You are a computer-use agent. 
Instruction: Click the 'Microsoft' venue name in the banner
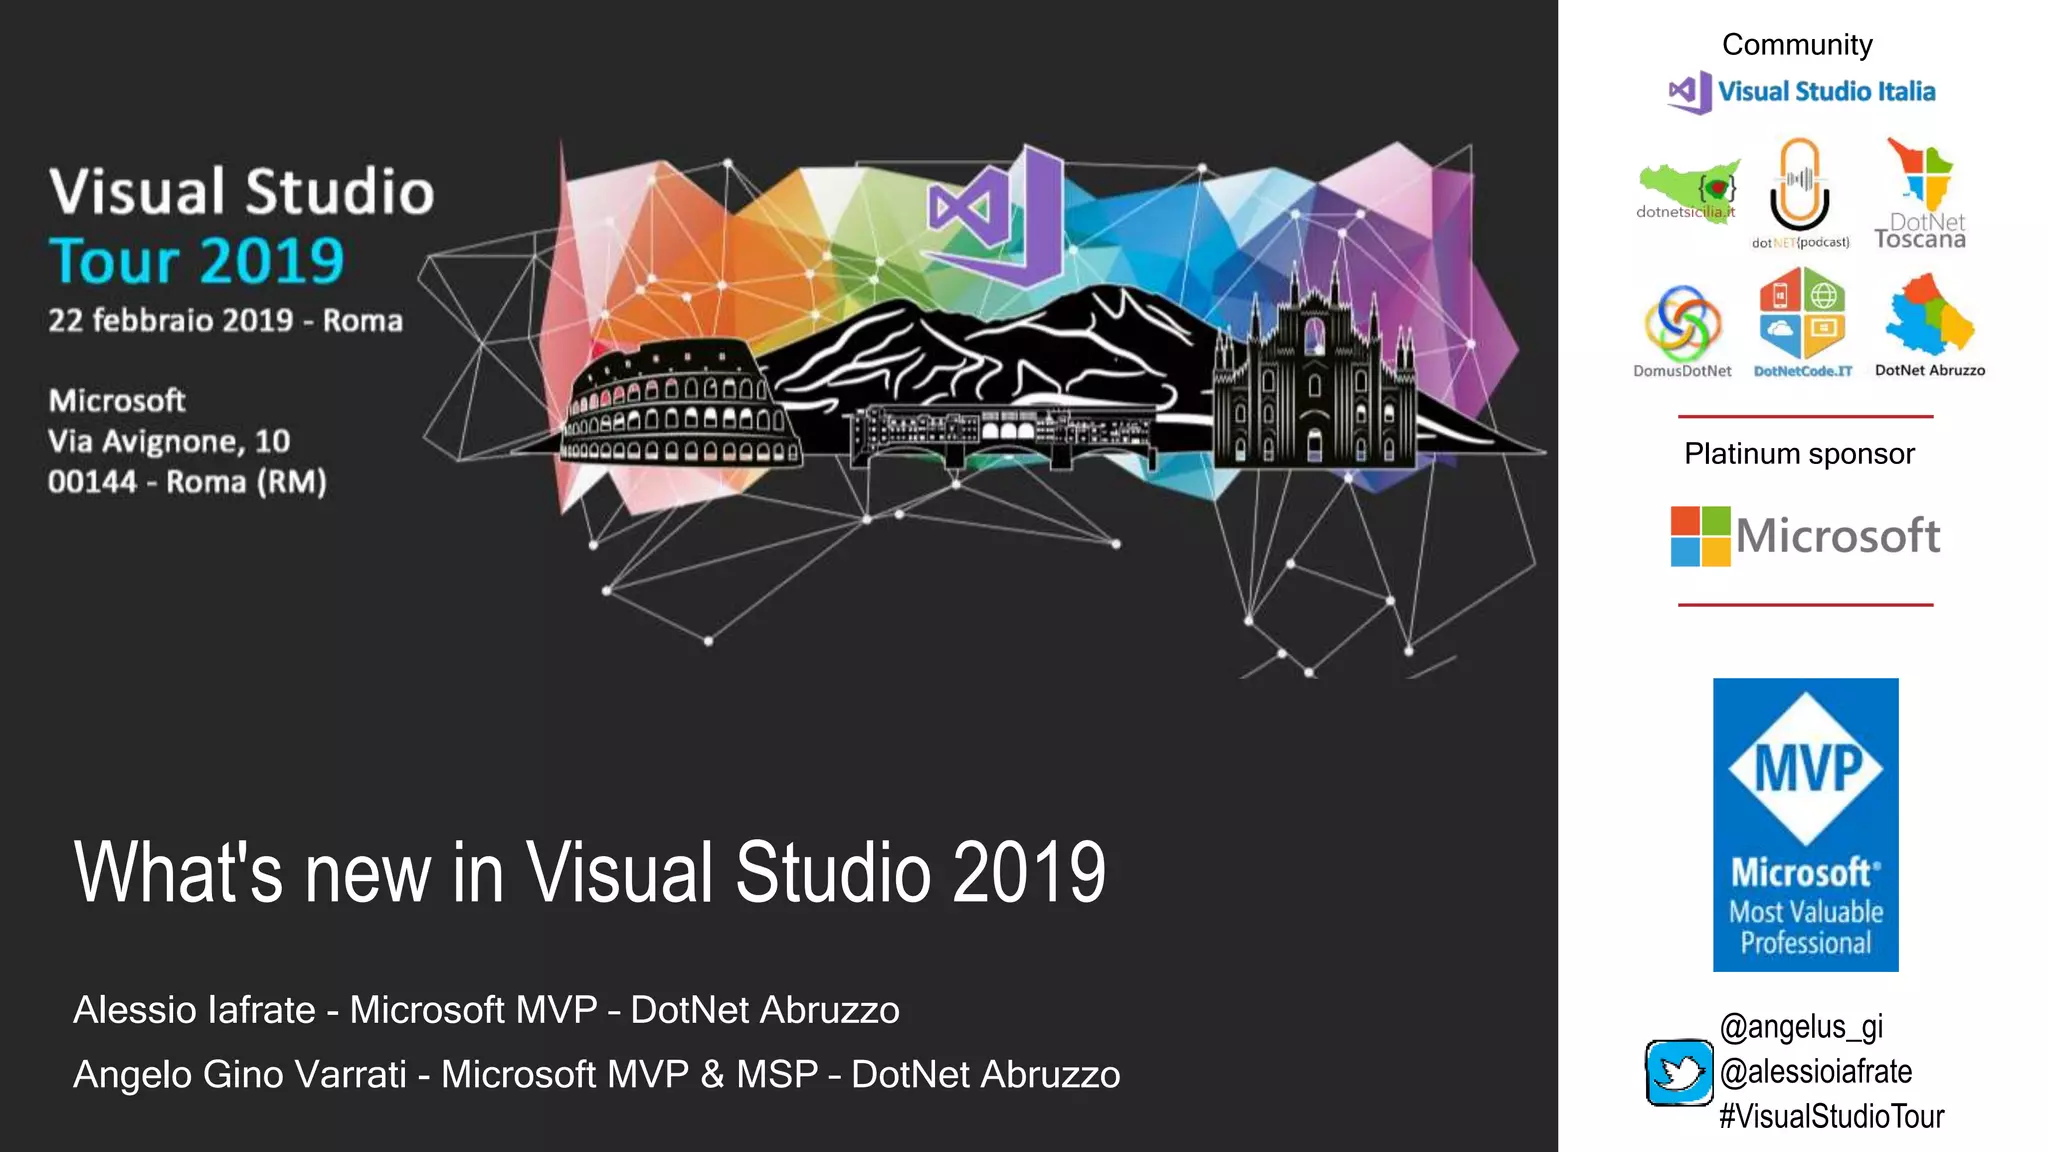pyautogui.click(x=117, y=401)
